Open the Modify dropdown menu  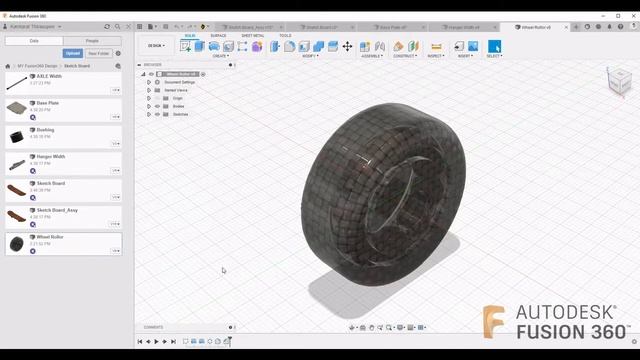[x=311, y=56]
